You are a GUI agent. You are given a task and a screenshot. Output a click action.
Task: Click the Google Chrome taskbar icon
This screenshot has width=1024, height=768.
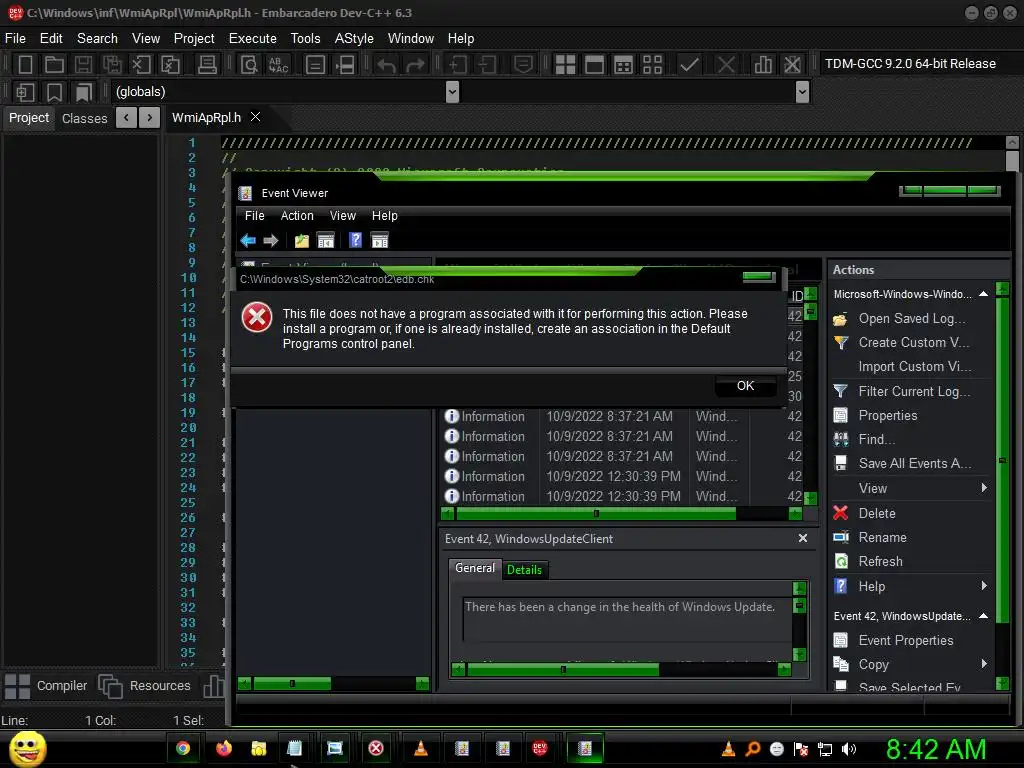click(x=183, y=748)
